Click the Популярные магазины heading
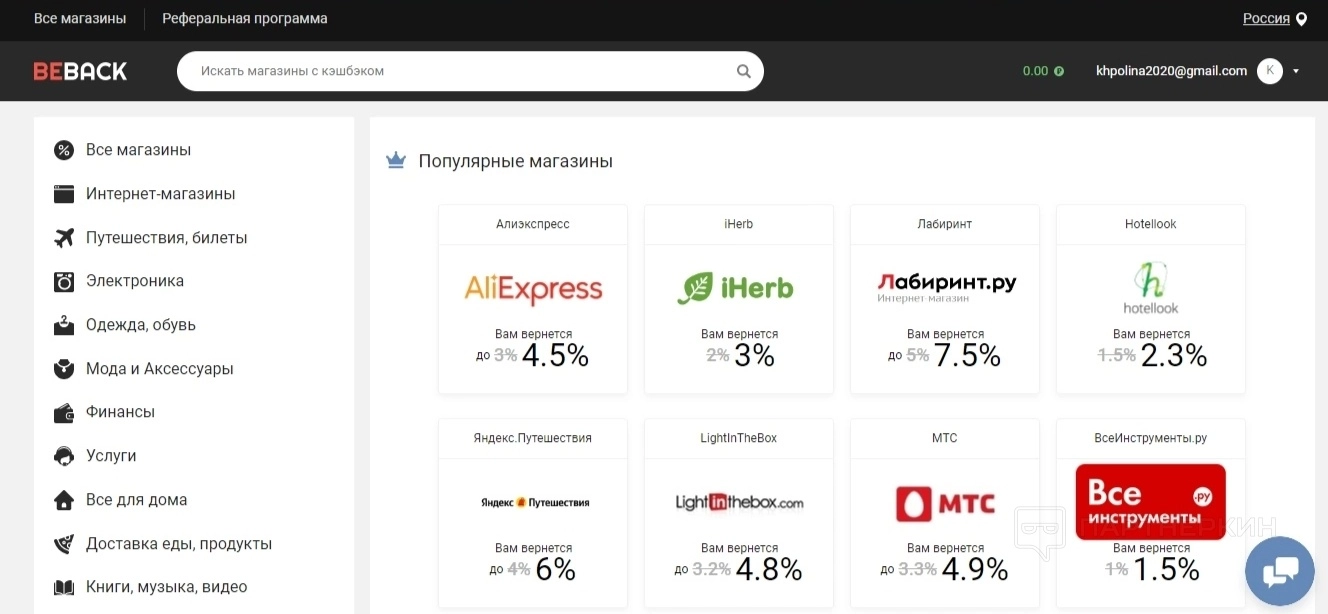 [516, 161]
